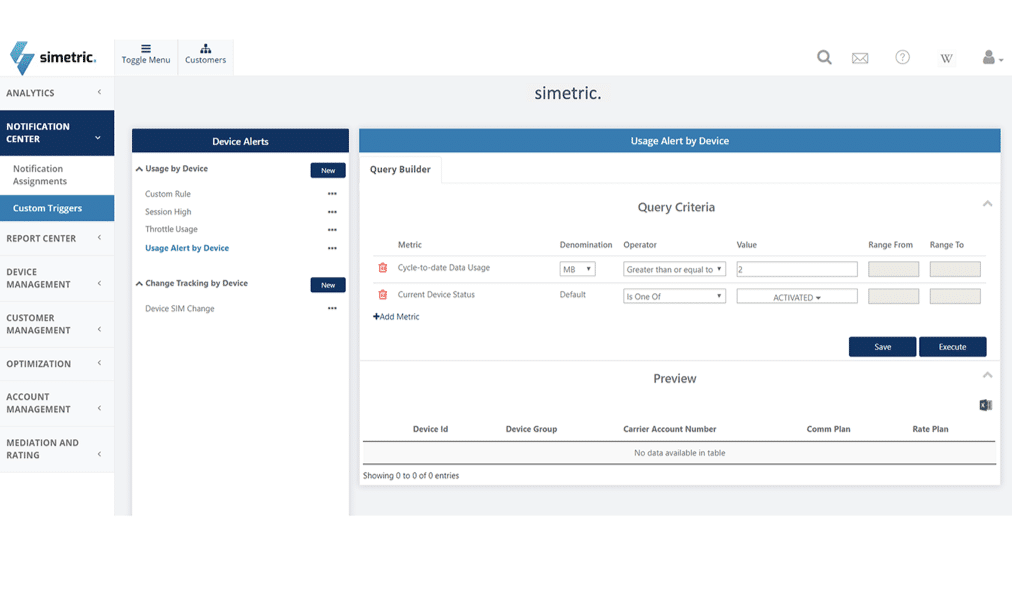Sort preview by Device Id column
Image resolution: width=1012 pixels, height=594 pixels.
[430, 429]
